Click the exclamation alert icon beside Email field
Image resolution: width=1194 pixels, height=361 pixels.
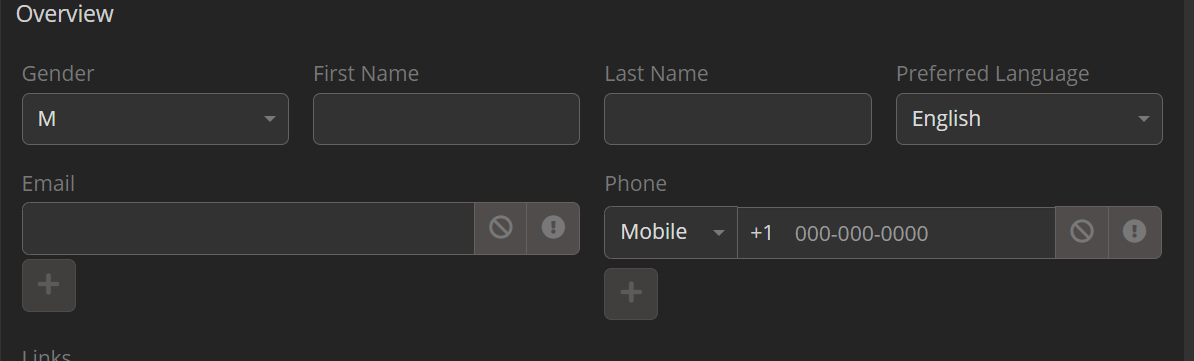pyautogui.click(x=553, y=228)
